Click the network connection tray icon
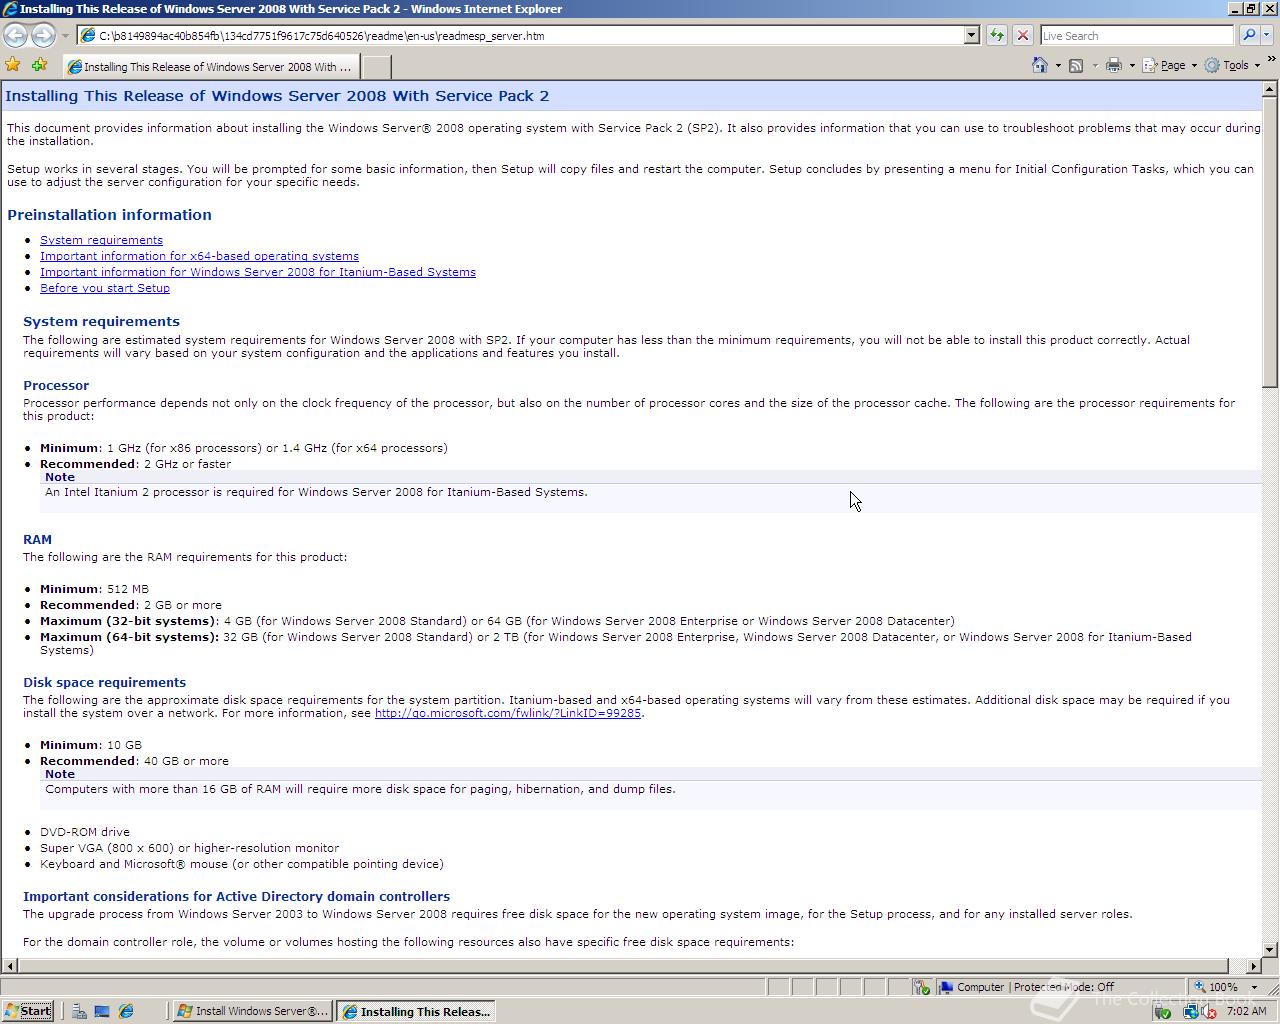 1192,1012
